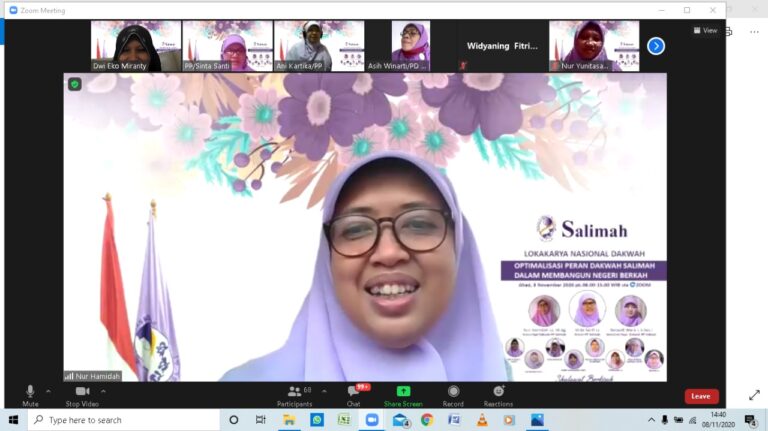Open the Participants panel
This screenshot has height=431, width=768.
(294, 396)
